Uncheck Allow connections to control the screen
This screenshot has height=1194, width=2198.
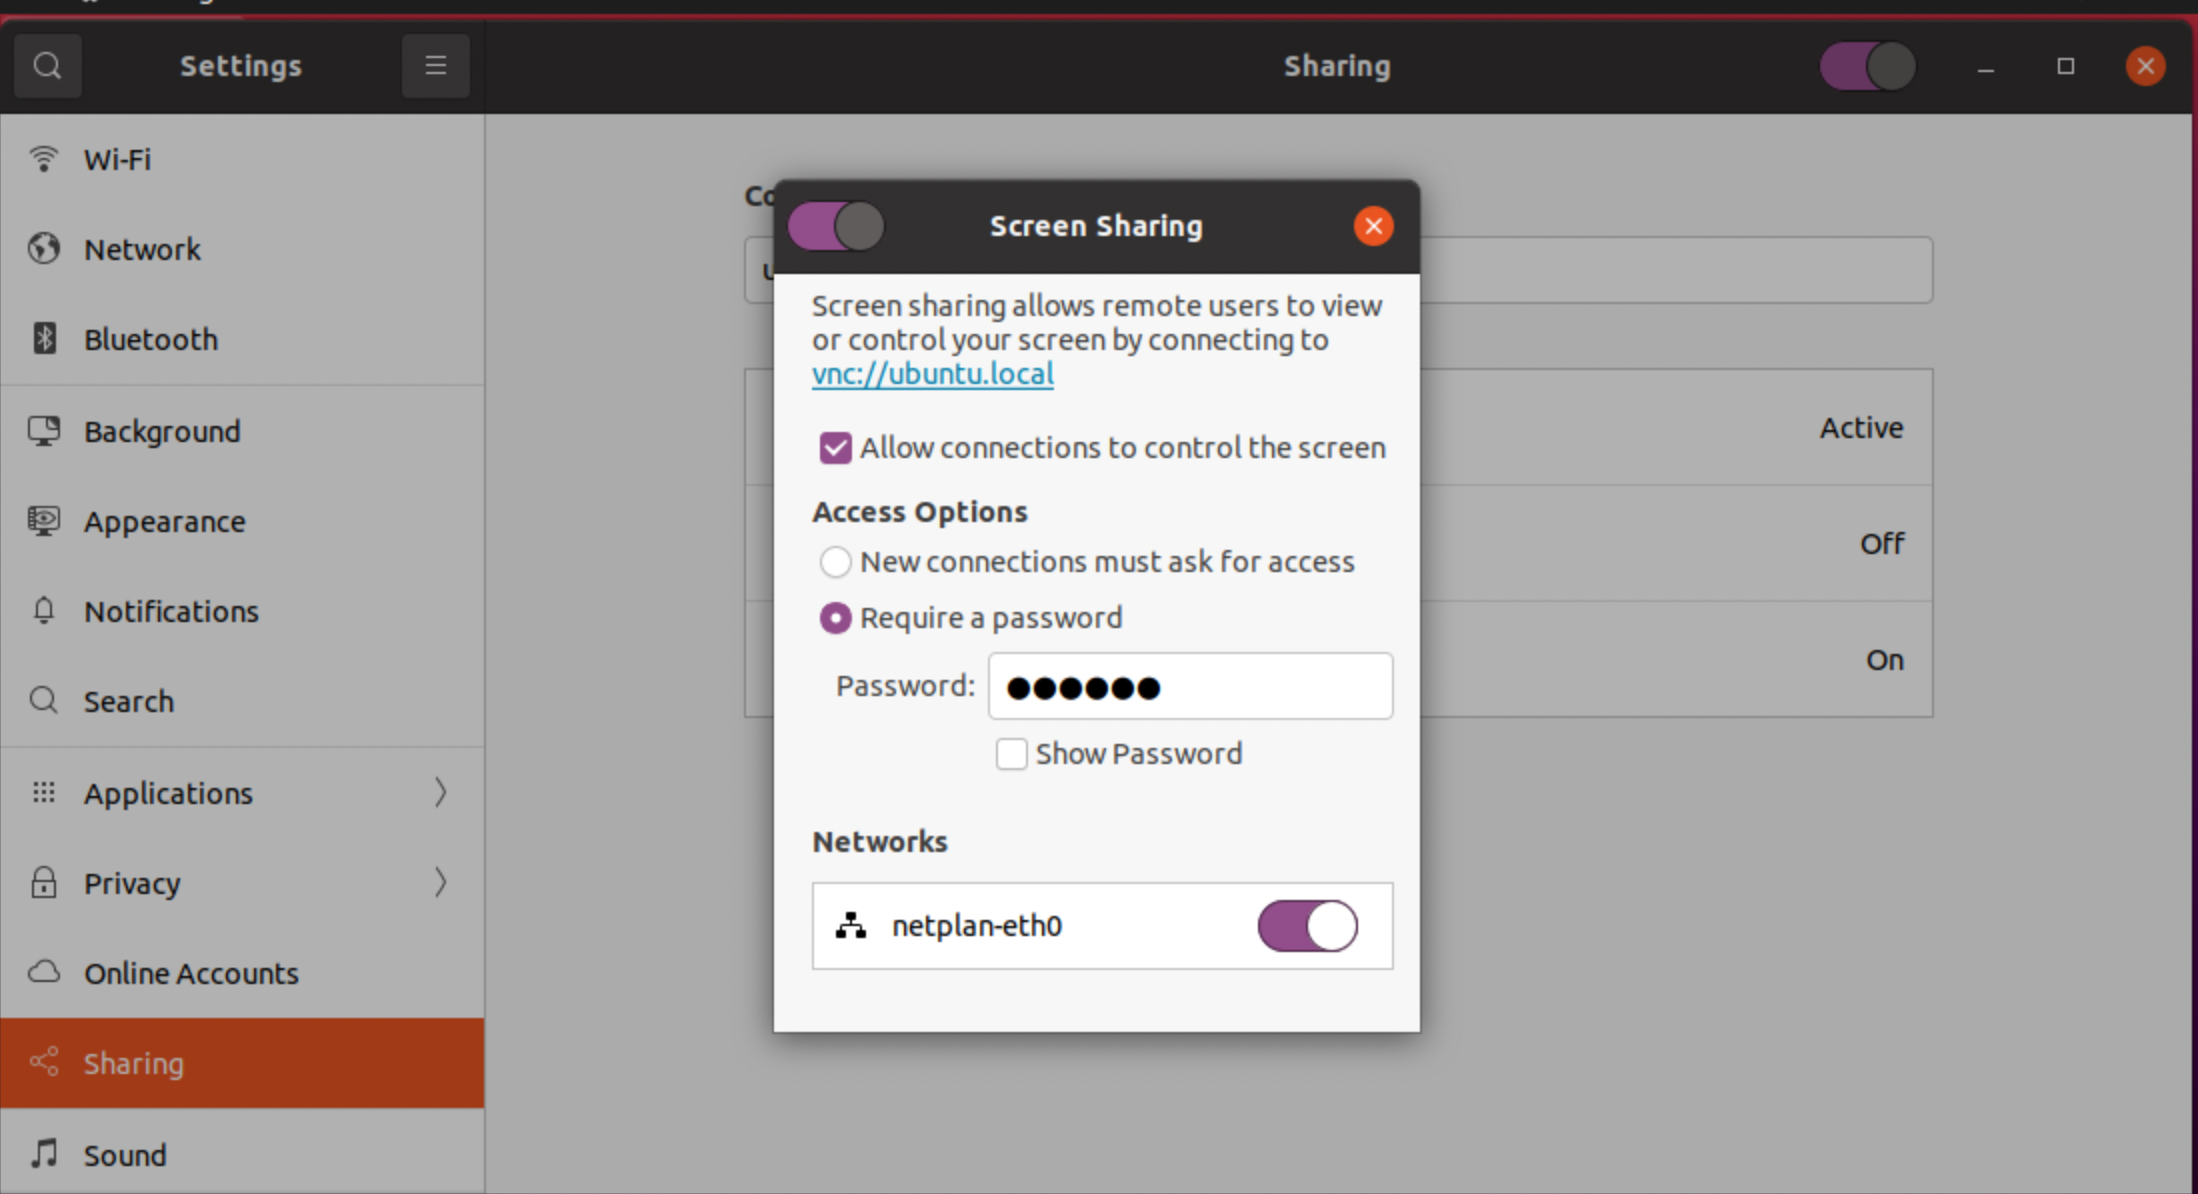click(835, 447)
